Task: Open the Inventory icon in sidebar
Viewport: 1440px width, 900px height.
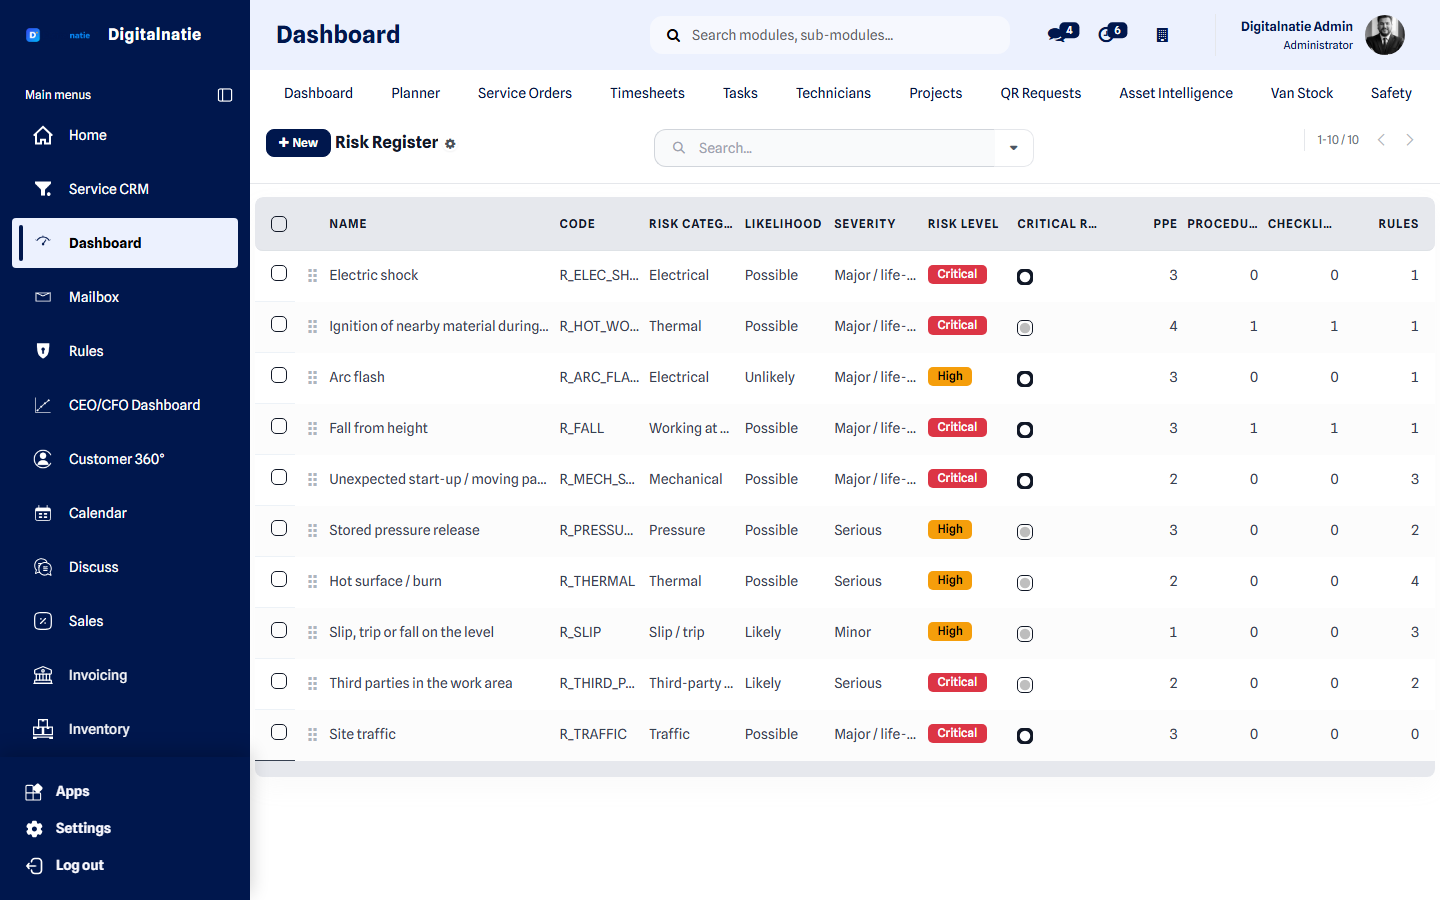Action: (43, 729)
